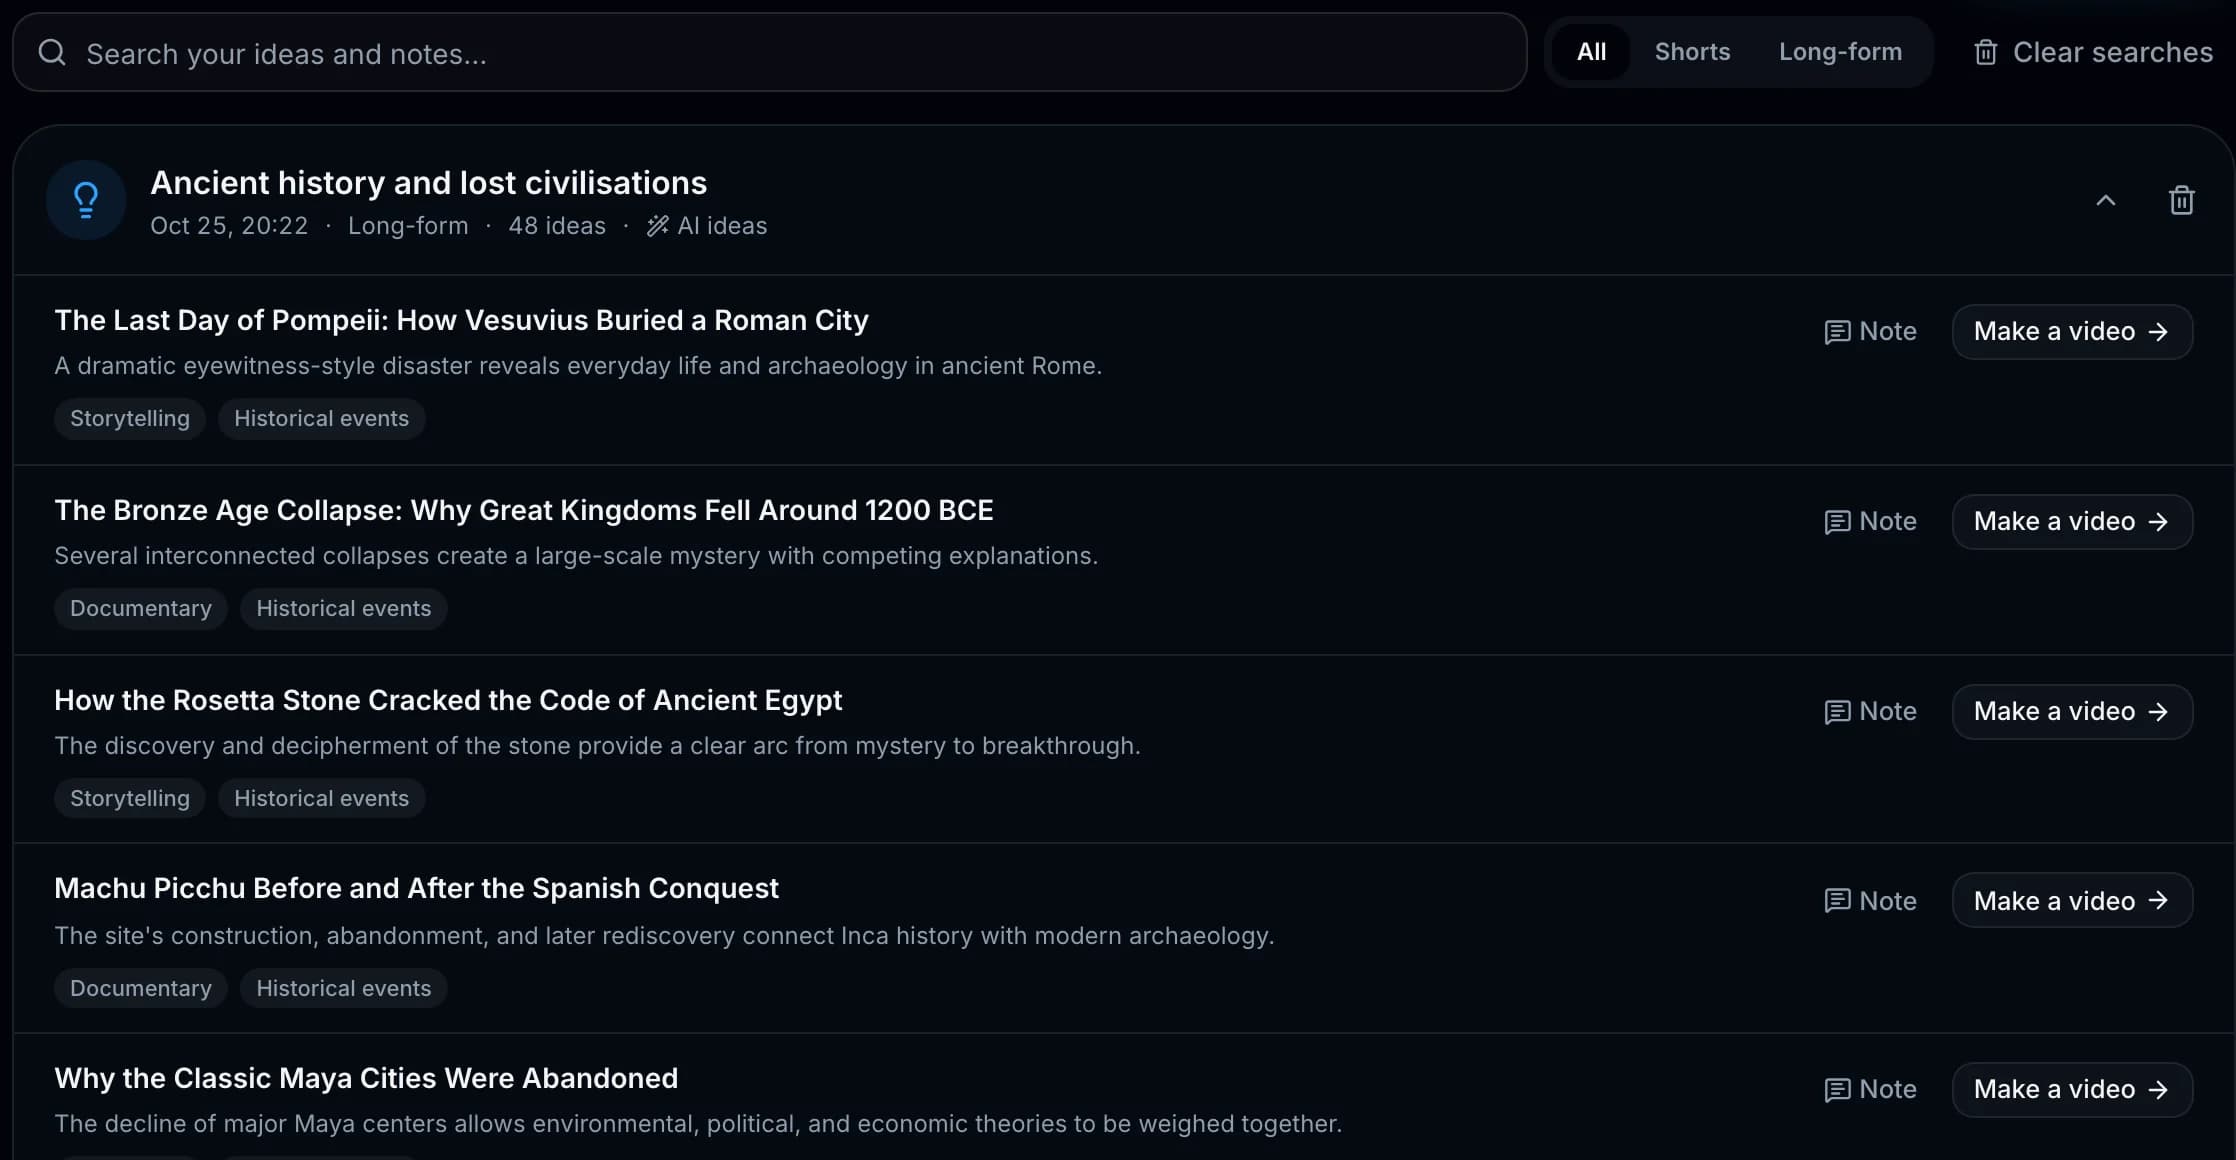Add a Note to the Pompeii idea
Image resolution: width=2236 pixels, height=1160 pixels.
point(1870,331)
